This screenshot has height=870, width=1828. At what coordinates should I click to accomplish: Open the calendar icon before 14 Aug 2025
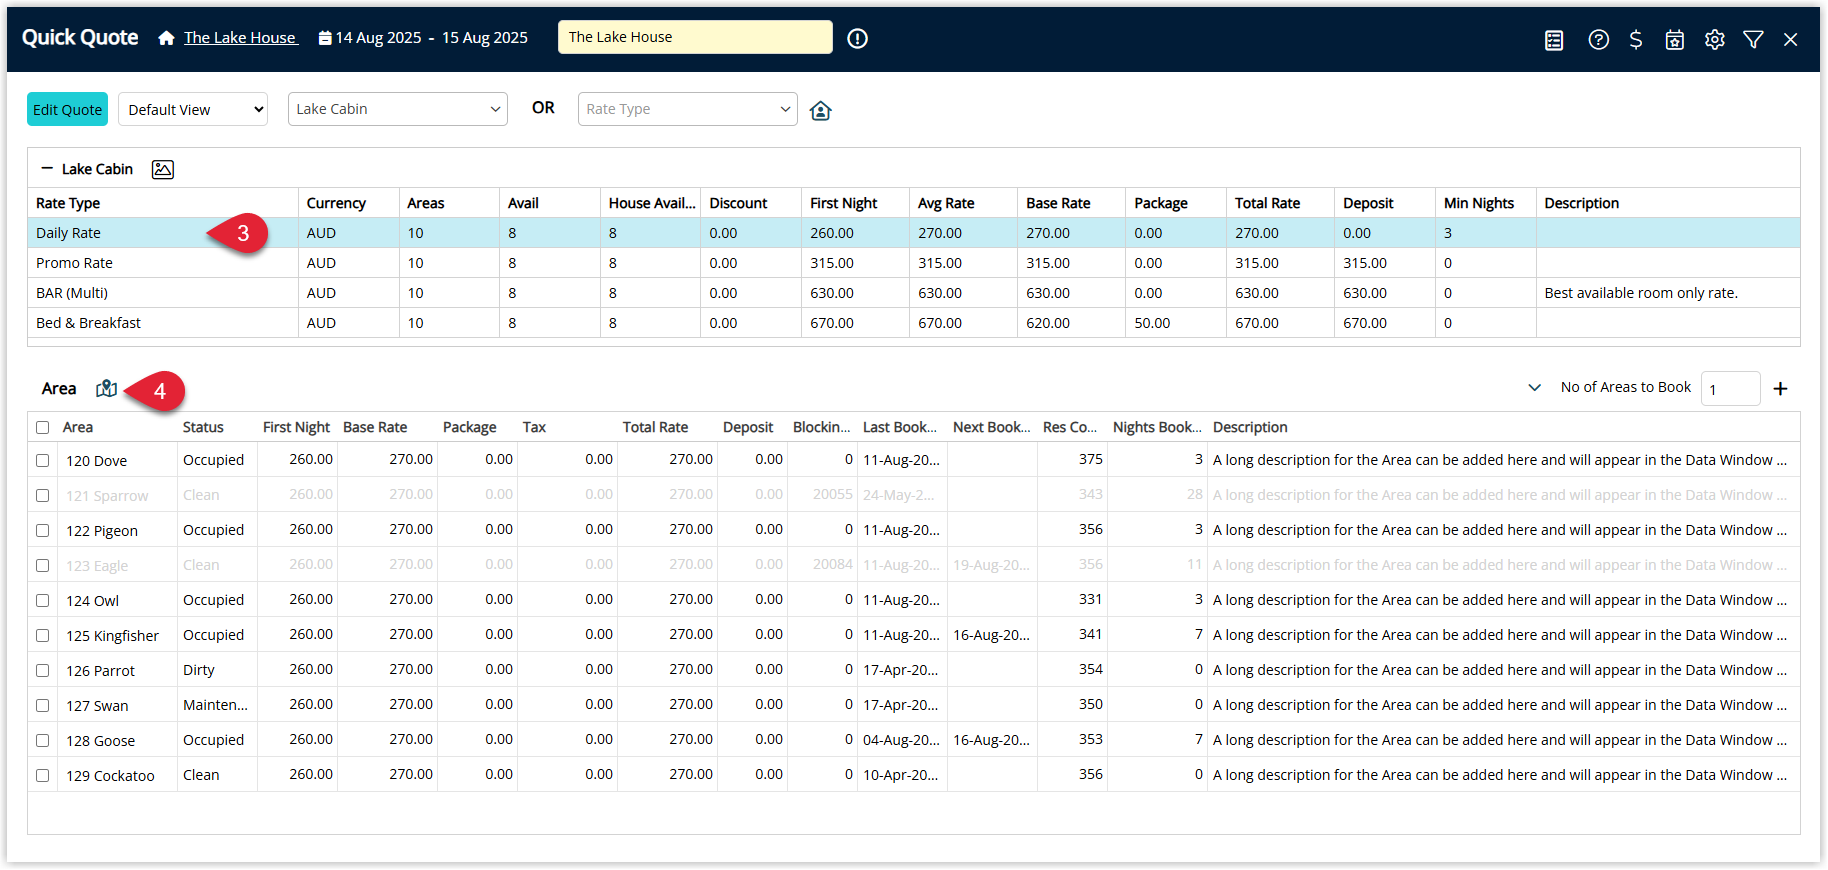tap(325, 38)
